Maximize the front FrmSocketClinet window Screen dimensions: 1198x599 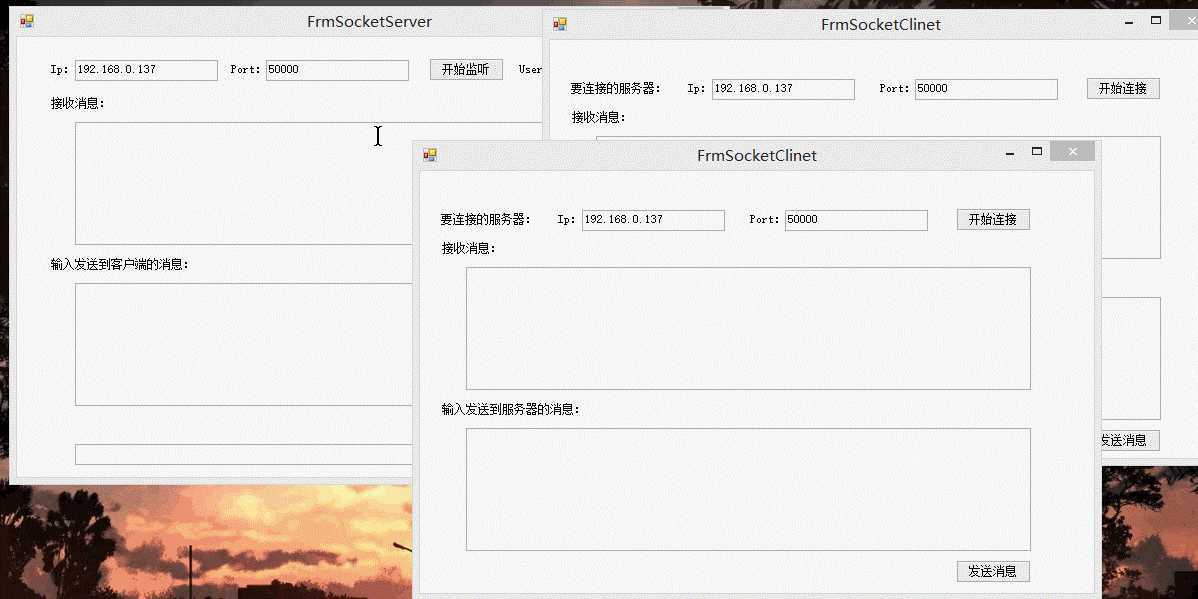pyautogui.click(x=1037, y=152)
